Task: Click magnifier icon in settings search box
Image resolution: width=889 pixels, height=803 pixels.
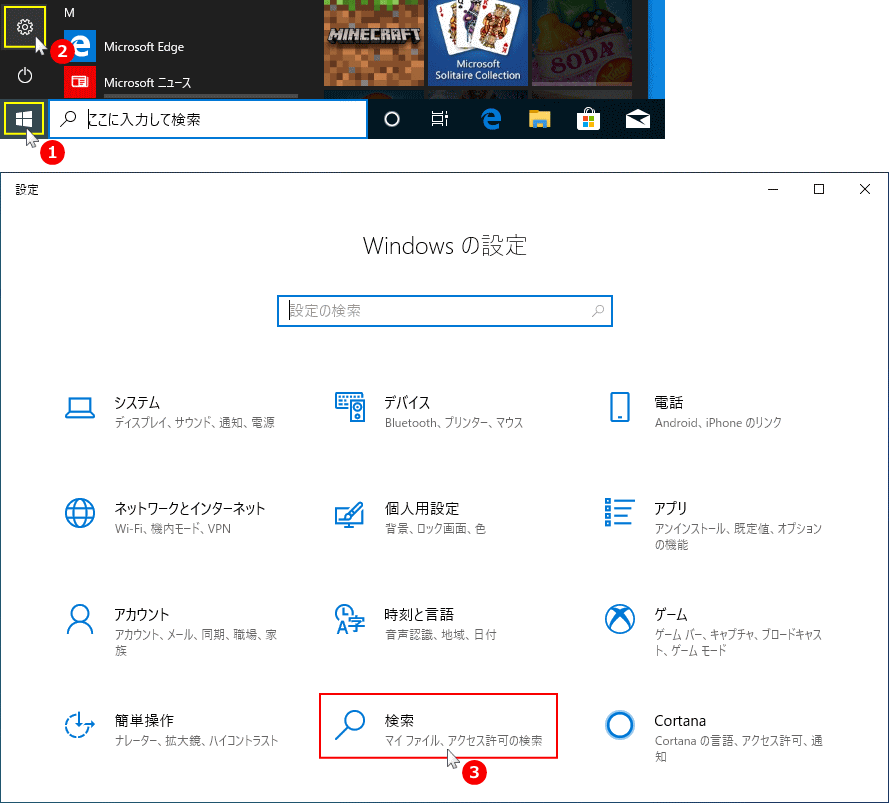Action: [598, 311]
